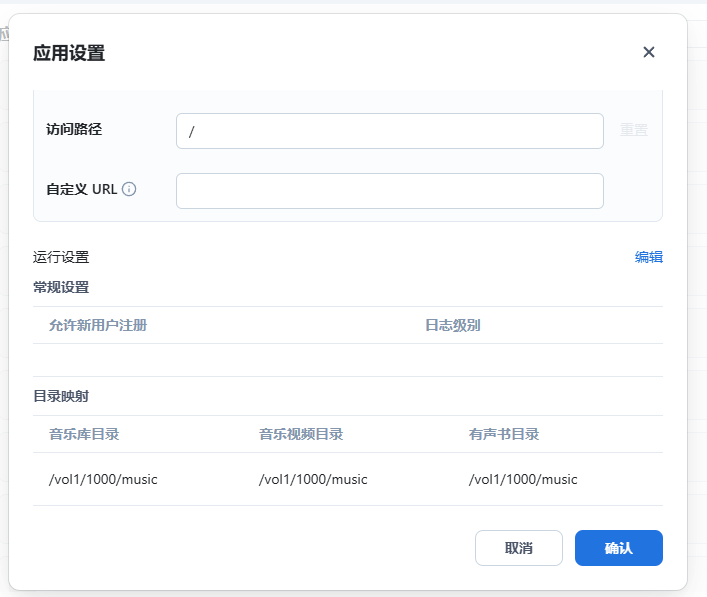Close the 应用设置 dialog
Image resolution: width=707 pixels, height=597 pixels.
click(x=649, y=52)
